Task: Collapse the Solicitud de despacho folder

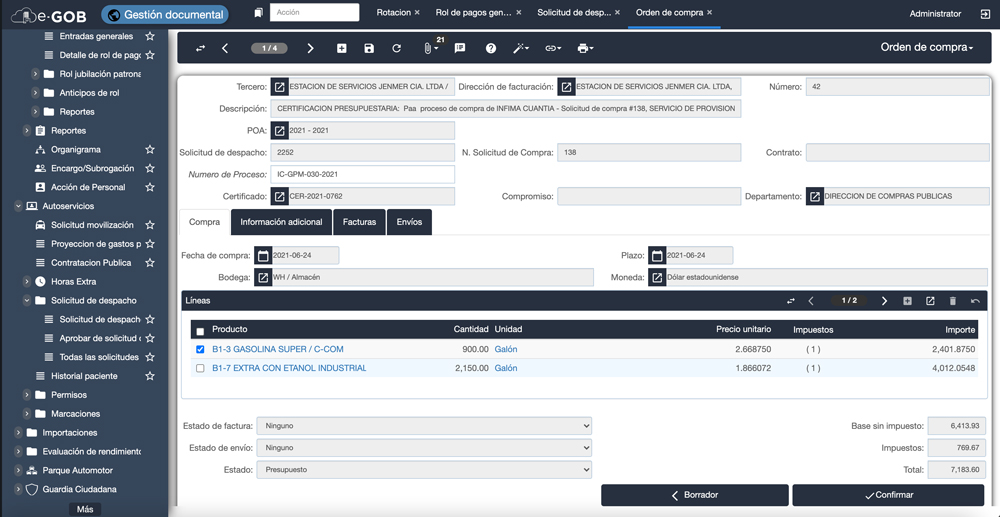Action: (x=27, y=301)
